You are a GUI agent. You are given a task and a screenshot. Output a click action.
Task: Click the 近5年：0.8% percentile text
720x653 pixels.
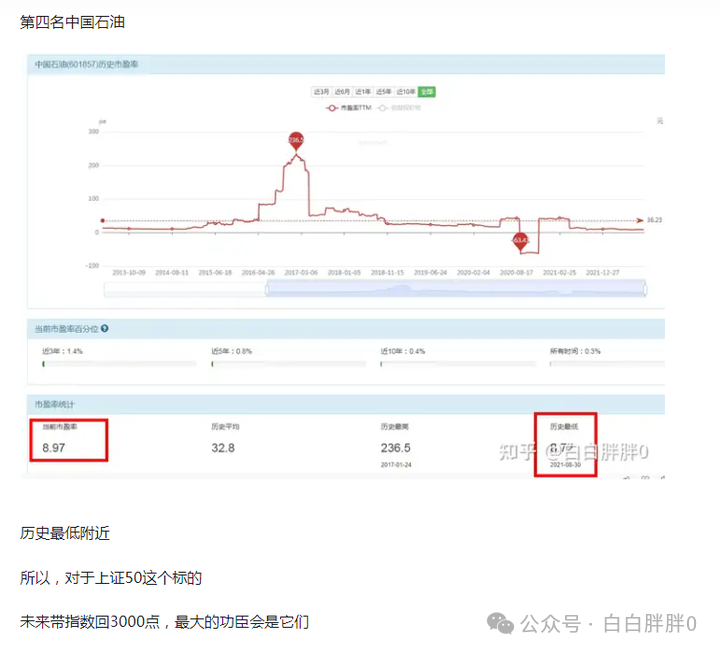[232, 351]
